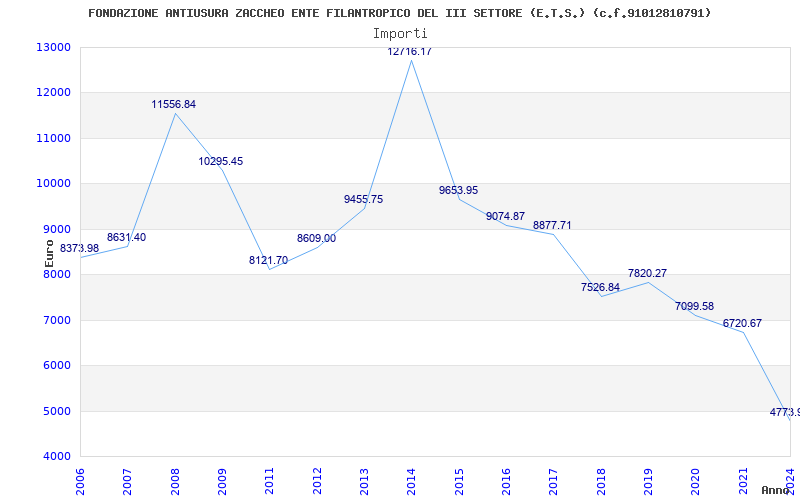This screenshot has width=800, height=500.
Task: Click the data label 9653.95
Action: pos(458,190)
